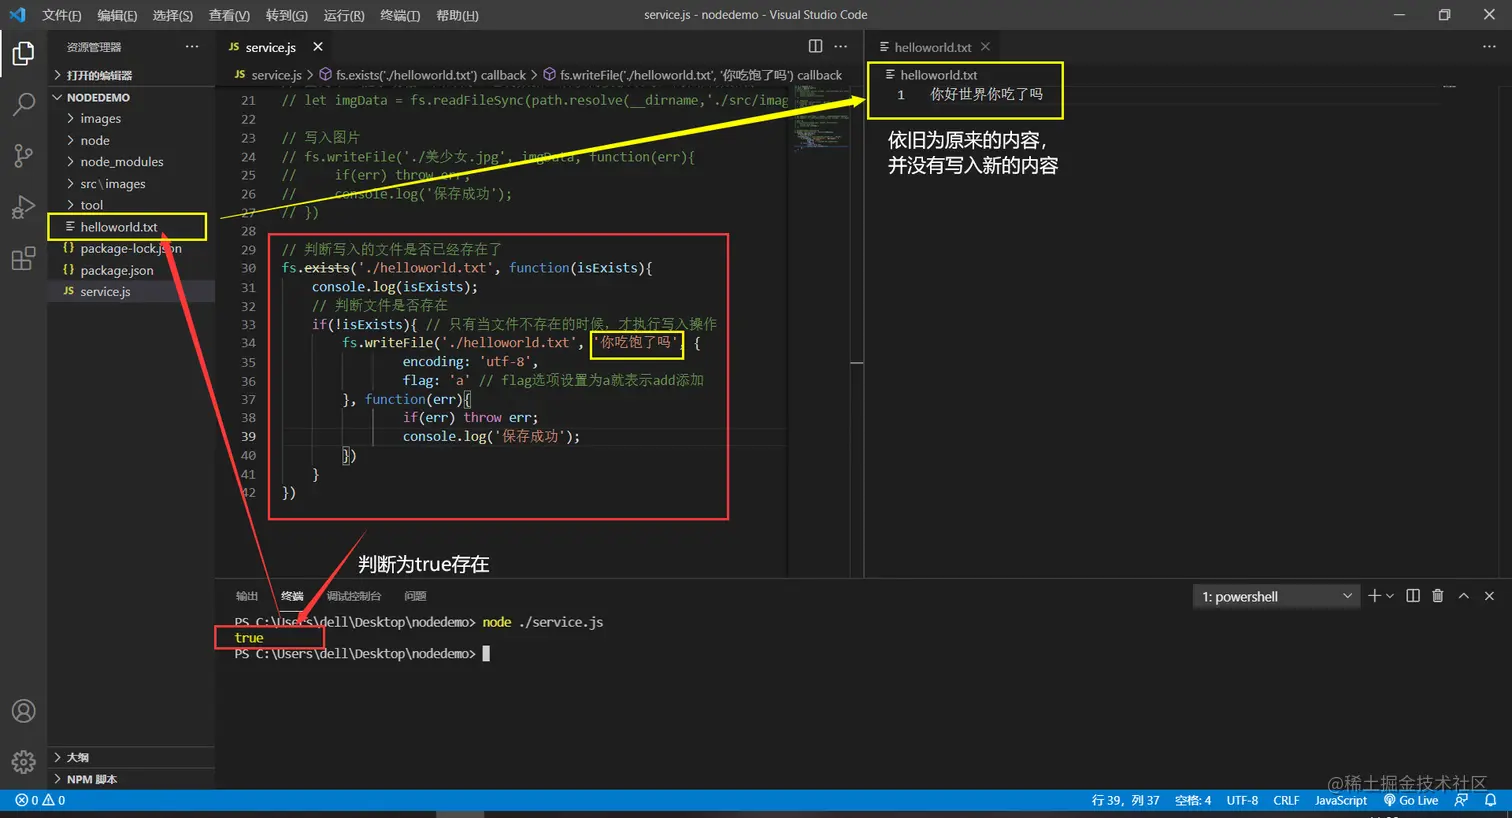
Task: Start the Go Live server
Action: click(1411, 800)
